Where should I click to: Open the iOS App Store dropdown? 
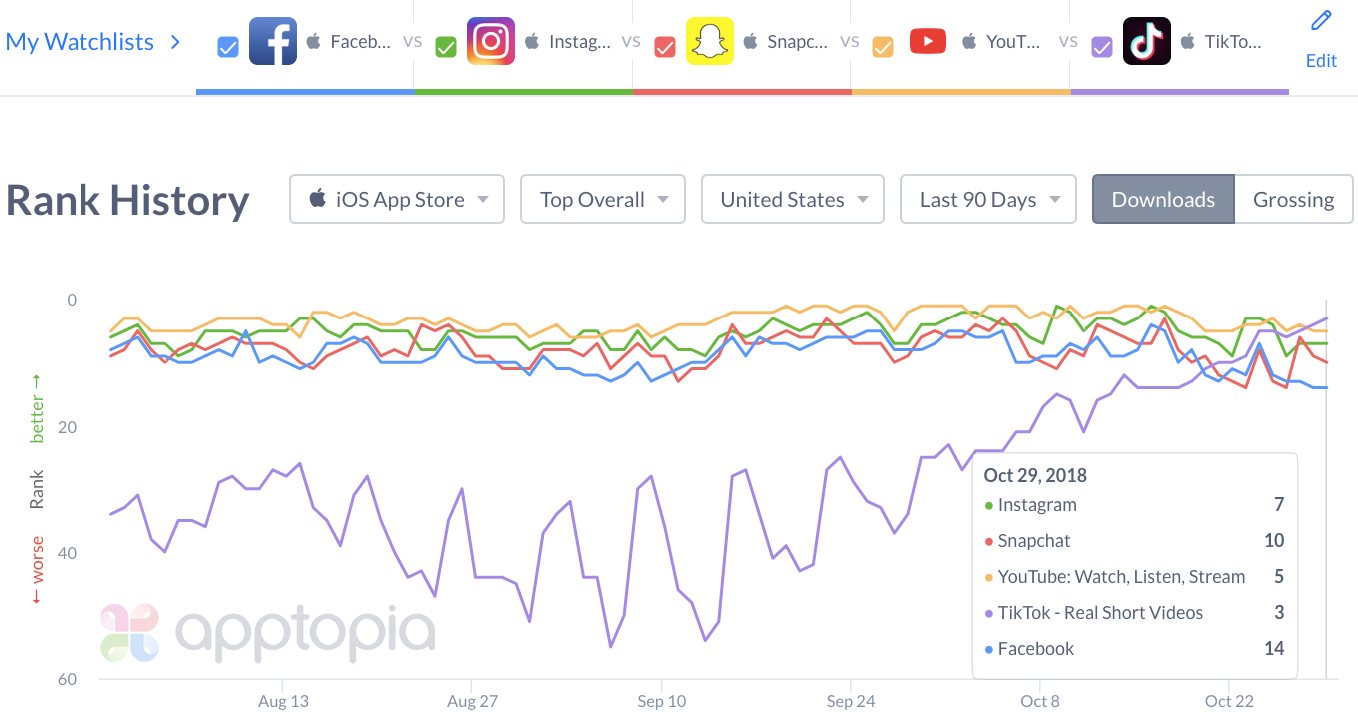[x=396, y=199]
